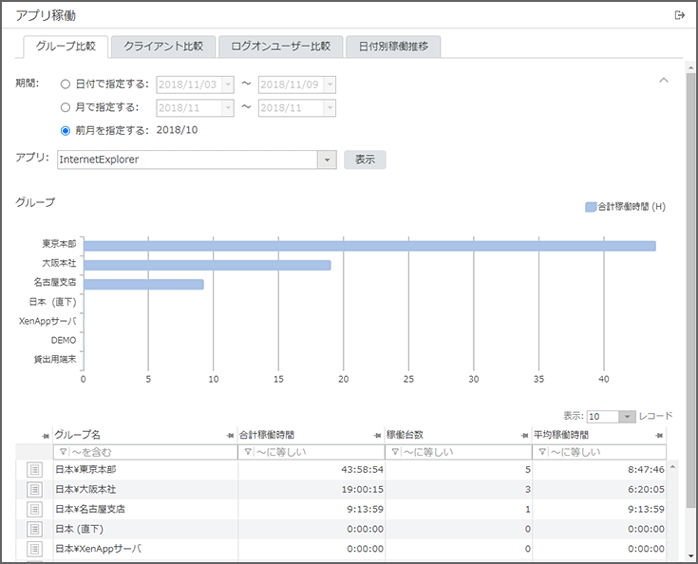The height and width of the screenshot is (564, 698).
Task: Click filter icon in 合計稼働時間 column
Action: point(246,453)
